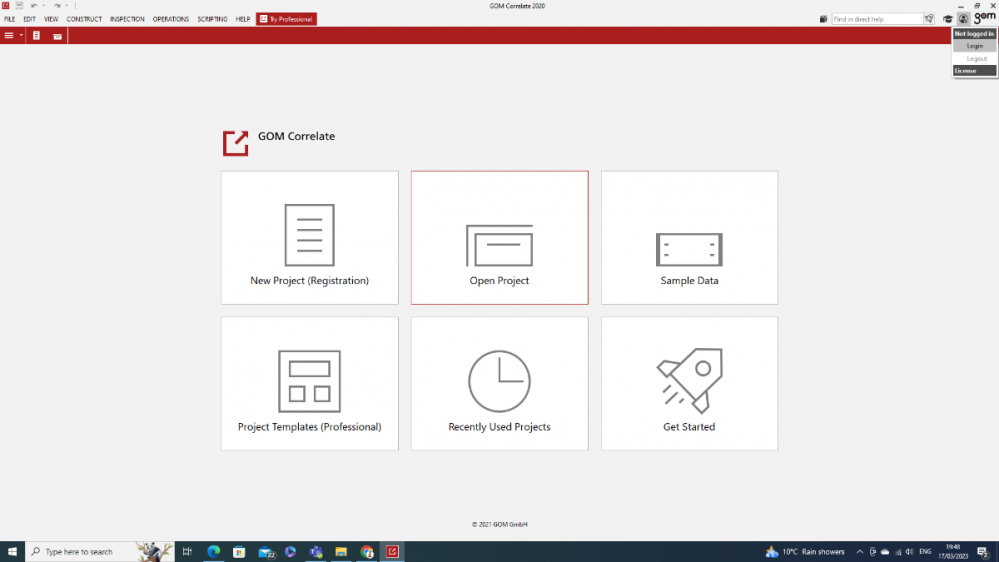The height and width of the screenshot is (562, 999).
Task: Click the gift box icon beside help search
Action: [x=824, y=19]
